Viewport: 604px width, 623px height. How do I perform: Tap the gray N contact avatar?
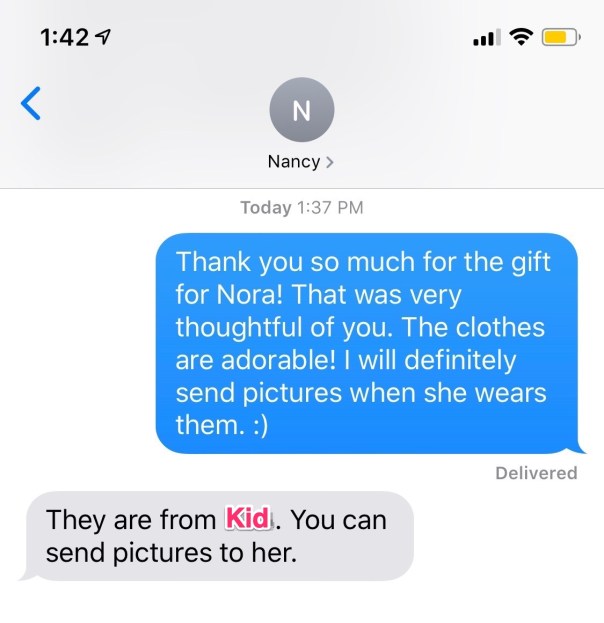[x=302, y=110]
